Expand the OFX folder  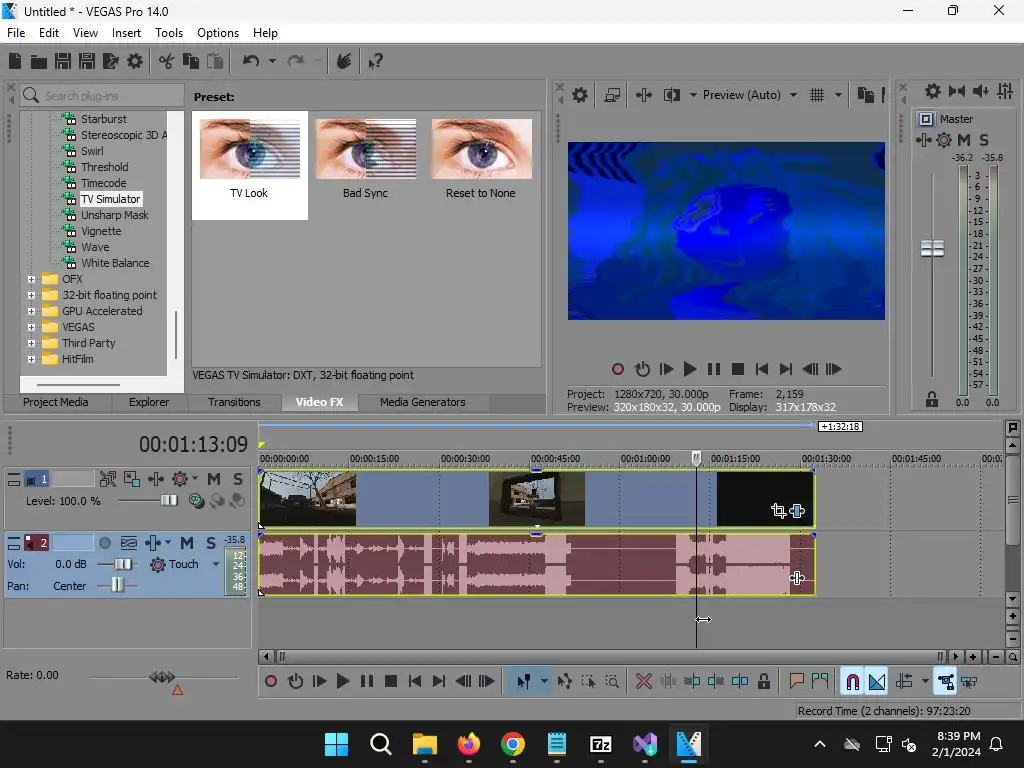(x=31, y=280)
